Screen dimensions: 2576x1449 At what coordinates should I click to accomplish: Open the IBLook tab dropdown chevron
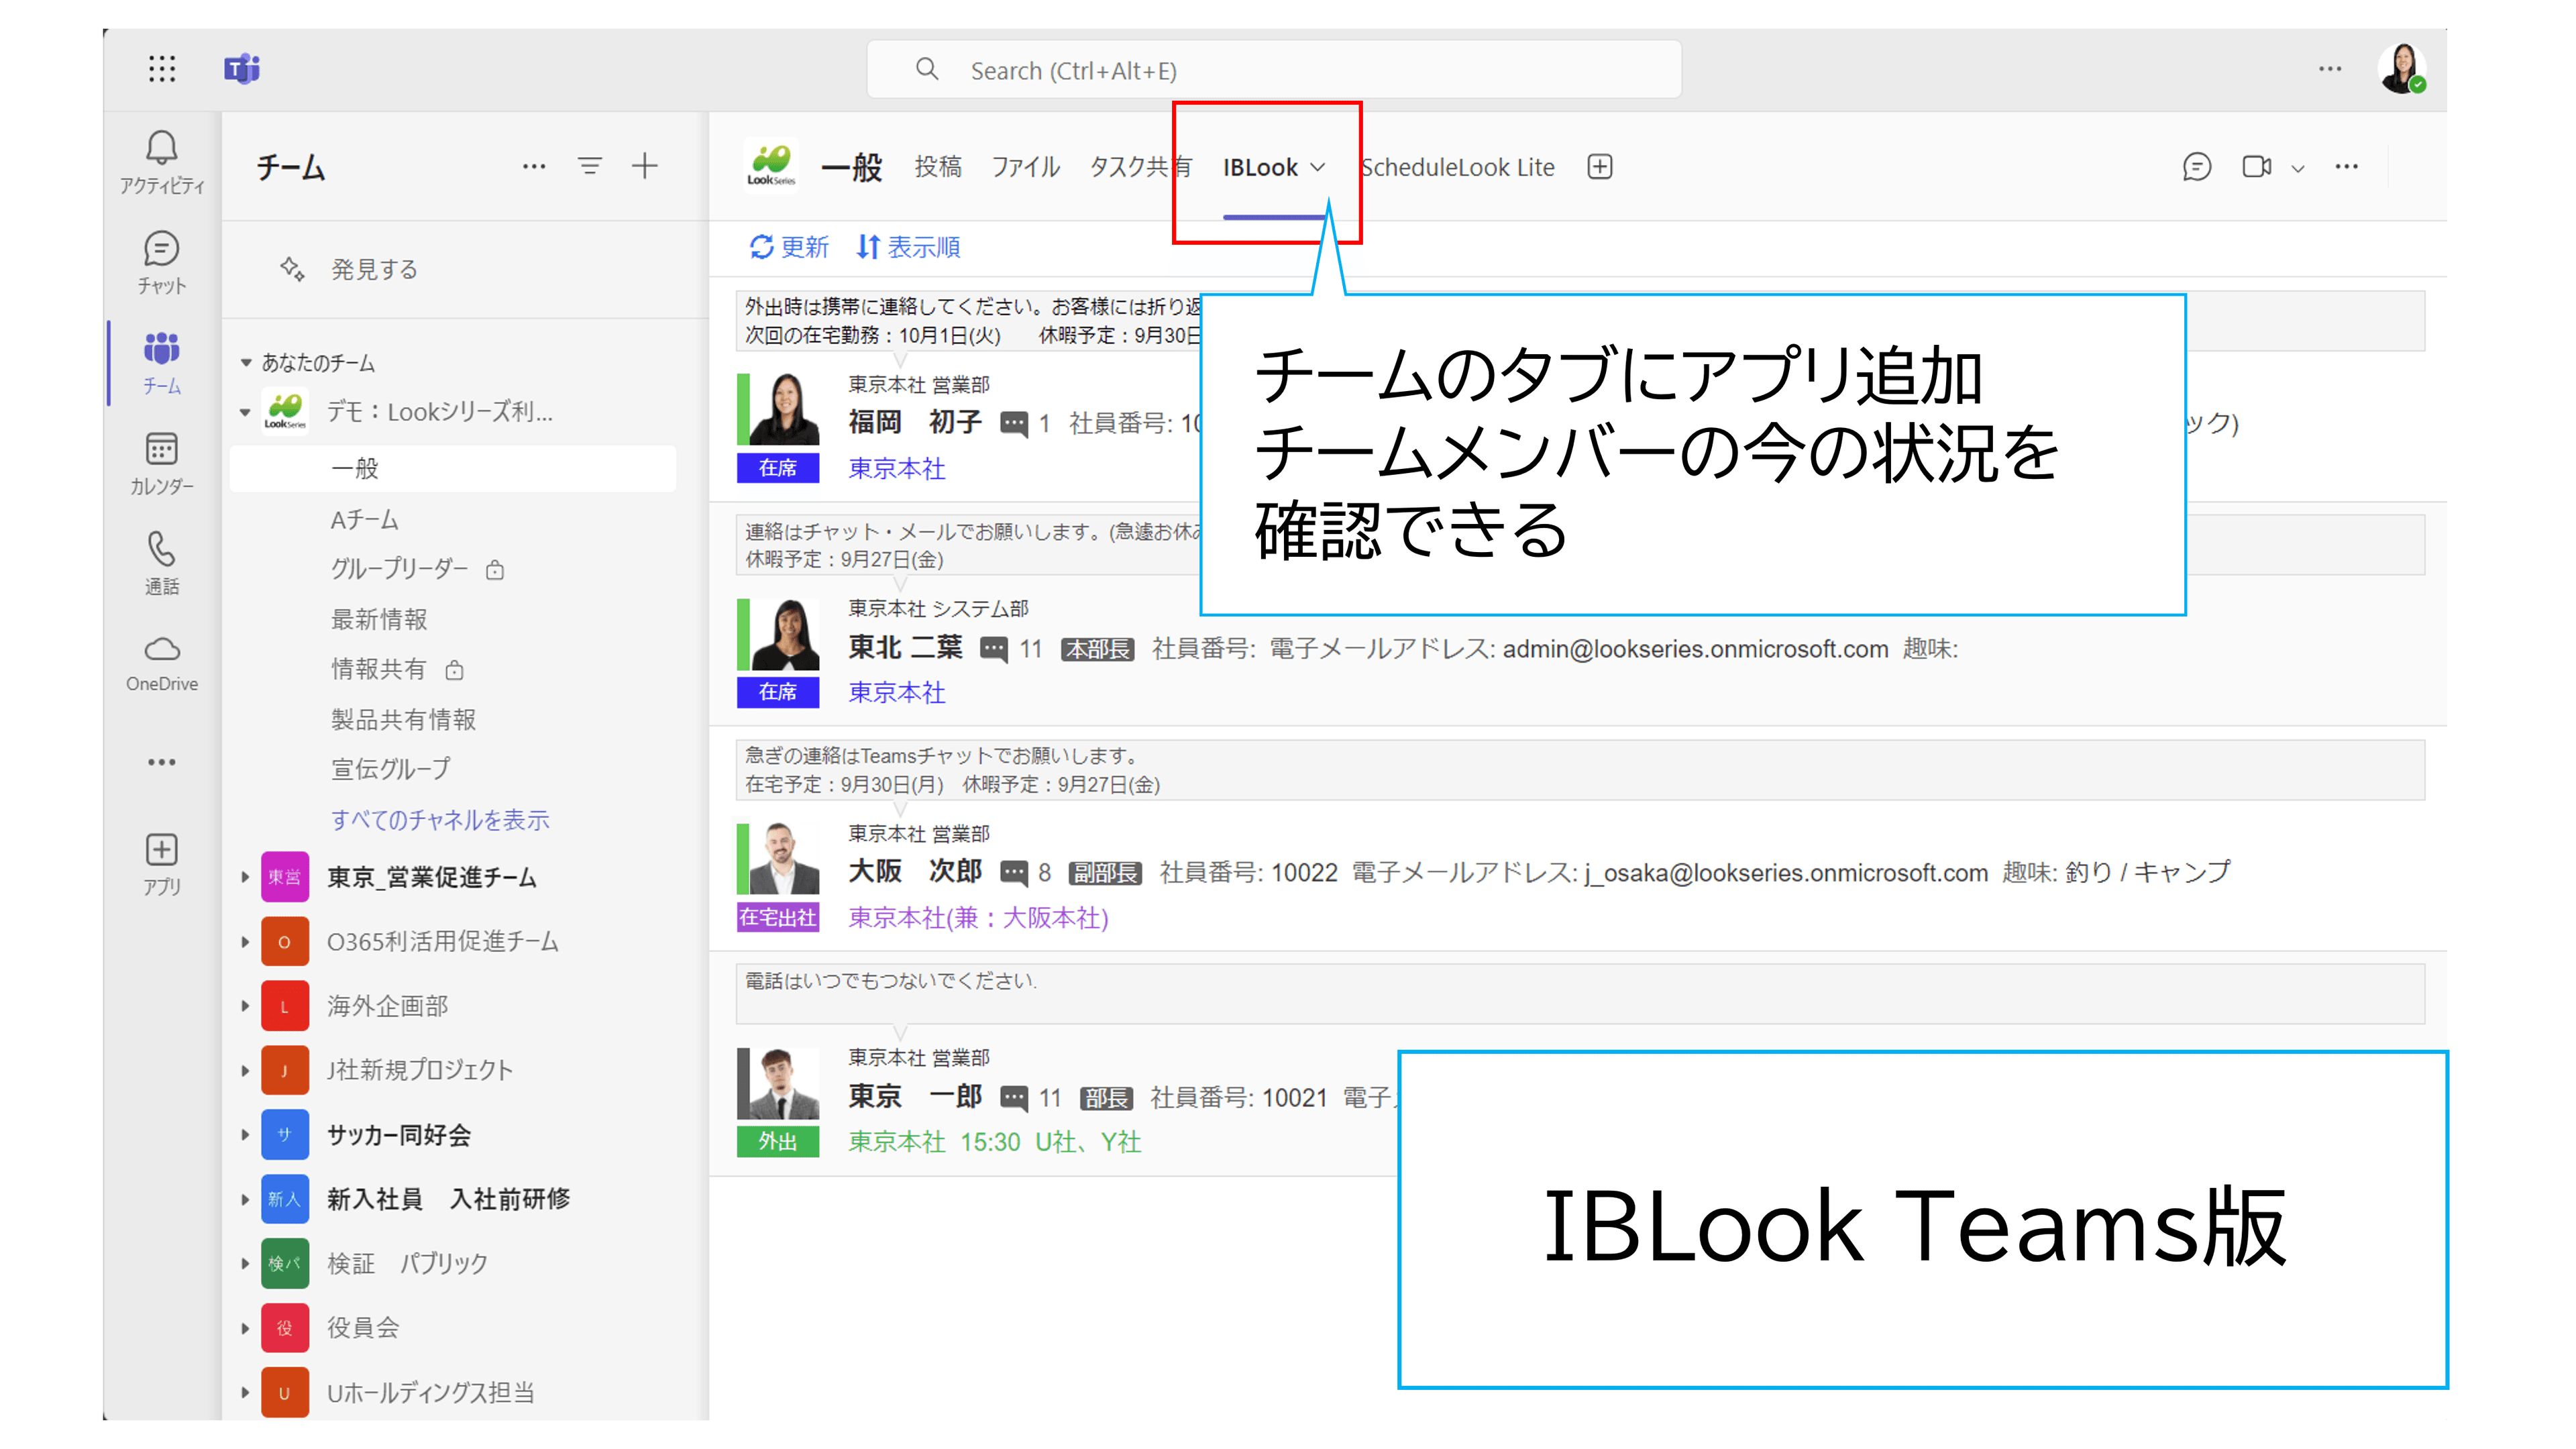point(1318,168)
